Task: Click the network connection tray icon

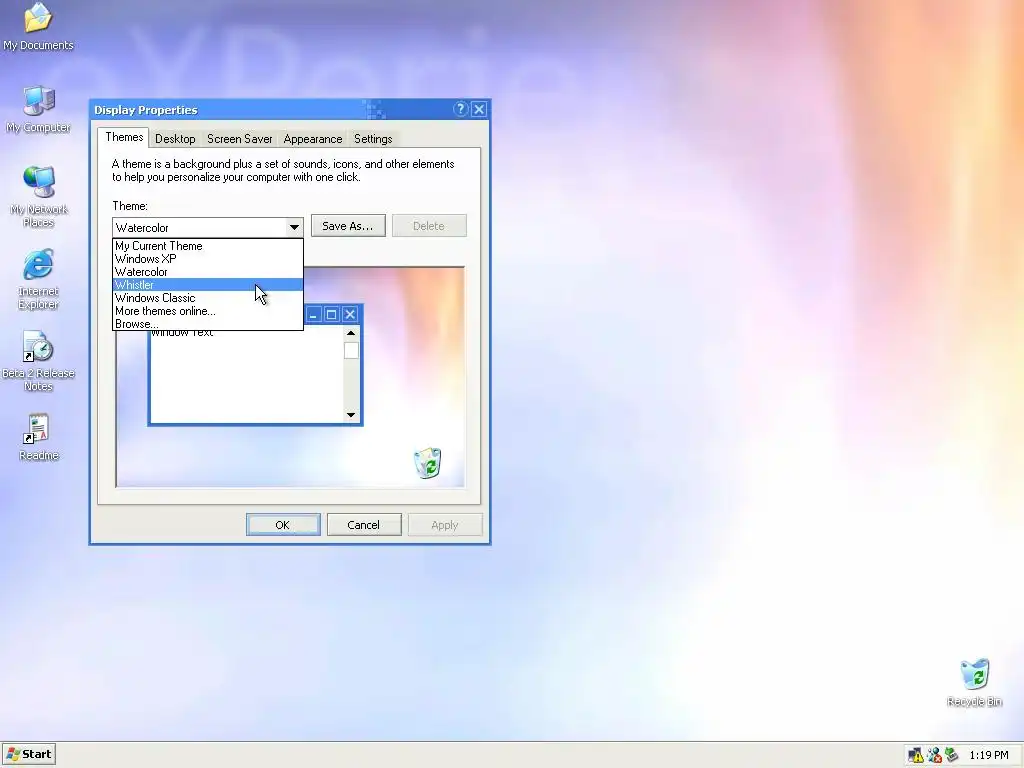Action: [934, 755]
